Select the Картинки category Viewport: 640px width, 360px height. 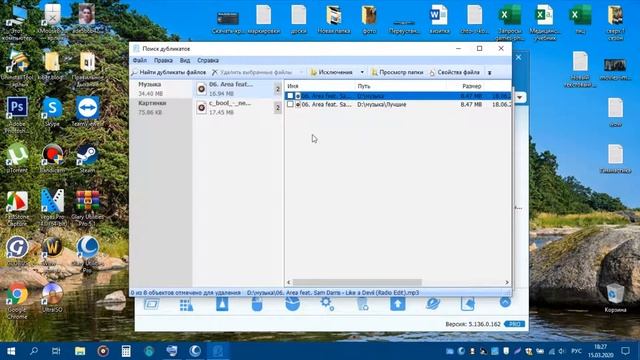click(x=161, y=108)
